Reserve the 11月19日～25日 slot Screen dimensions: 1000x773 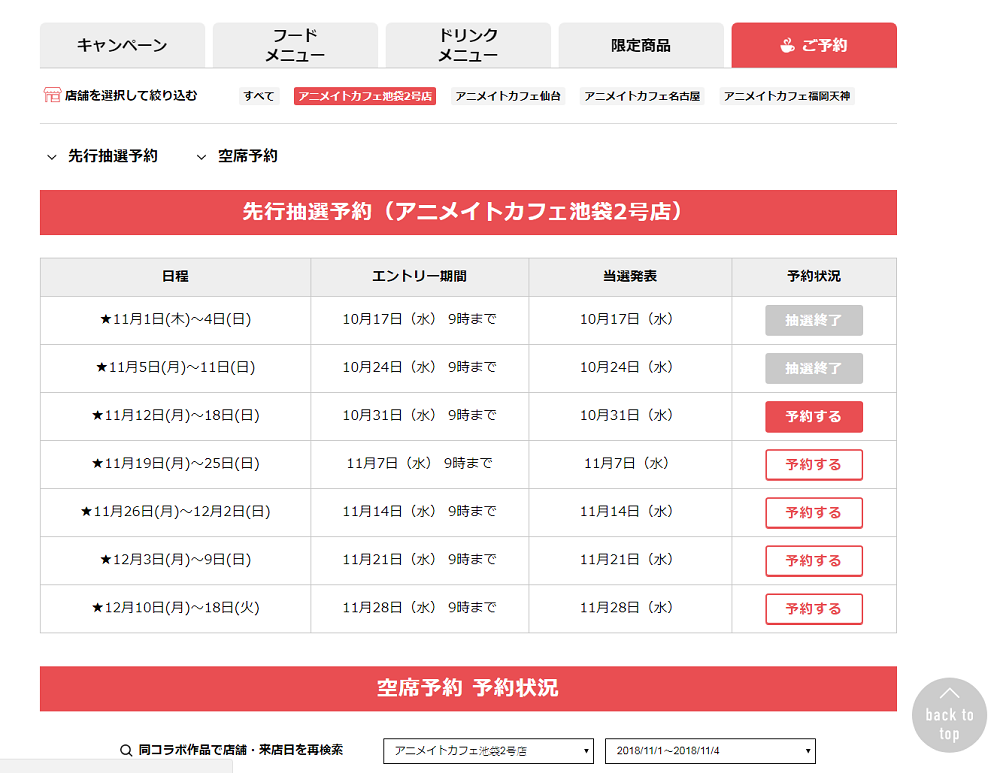(814, 465)
